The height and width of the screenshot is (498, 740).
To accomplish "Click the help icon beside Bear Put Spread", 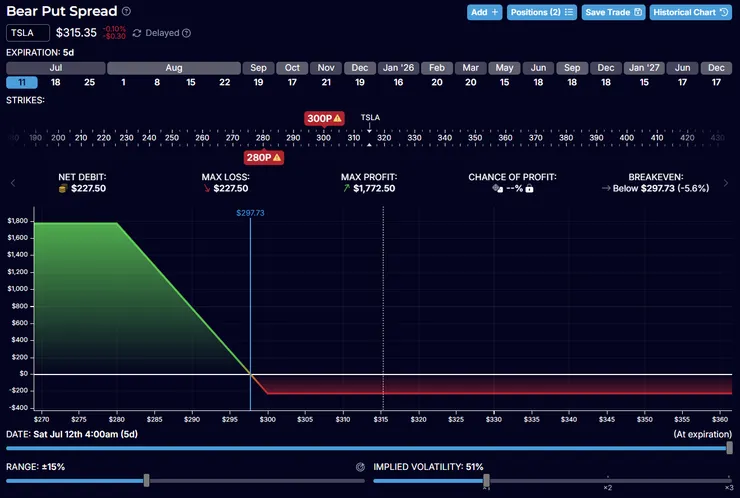I will [x=126, y=11].
